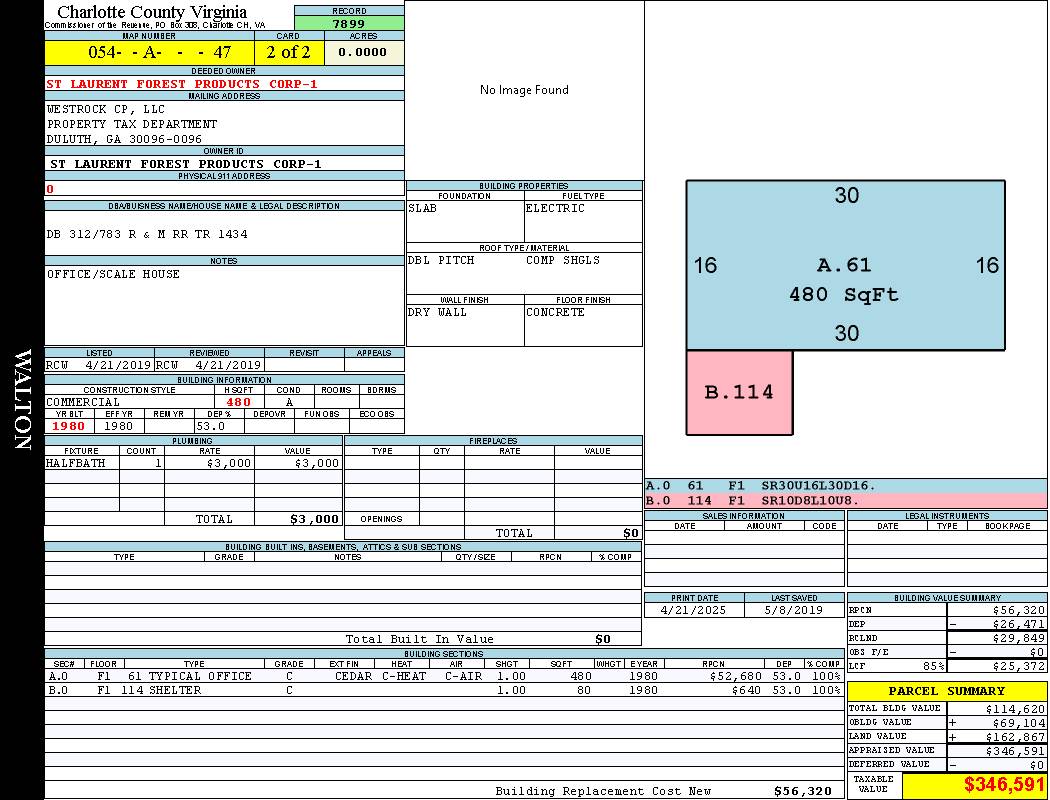The height and width of the screenshot is (800, 1050).
Task: Click the SHELTER building section row
Action: coord(444,690)
